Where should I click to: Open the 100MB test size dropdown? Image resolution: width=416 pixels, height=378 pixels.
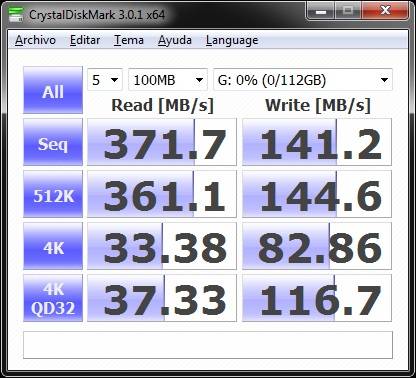click(x=168, y=80)
